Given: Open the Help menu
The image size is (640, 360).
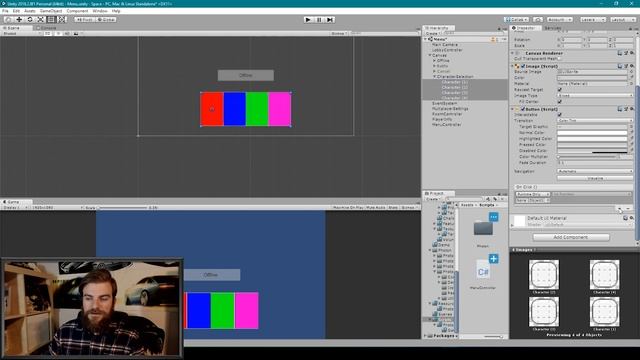Looking at the screenshot, I should click(x=116, y=11).
